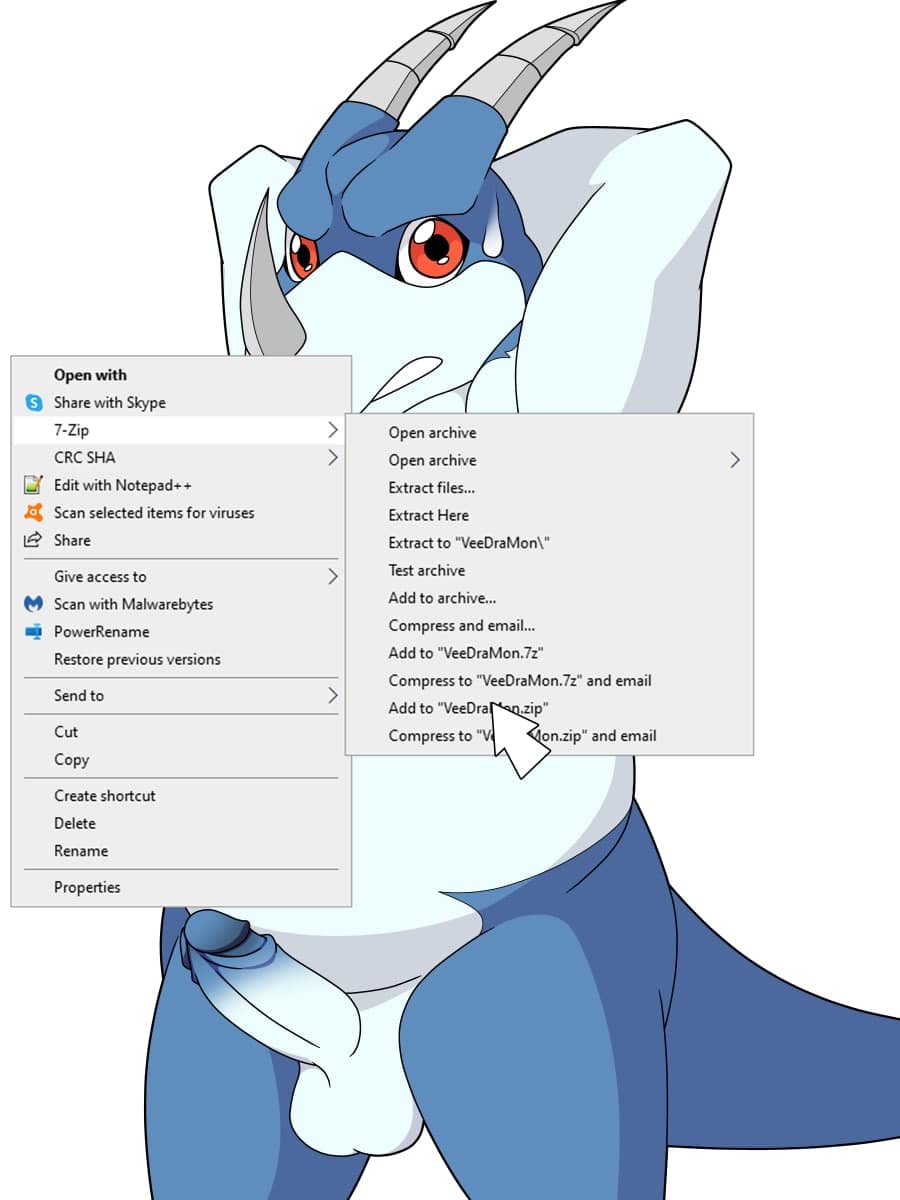This screenshot has width=900, height=1200.
Task: Click the PowerRename icon entry
Action: pyautogui.click(x=34, y=632)
